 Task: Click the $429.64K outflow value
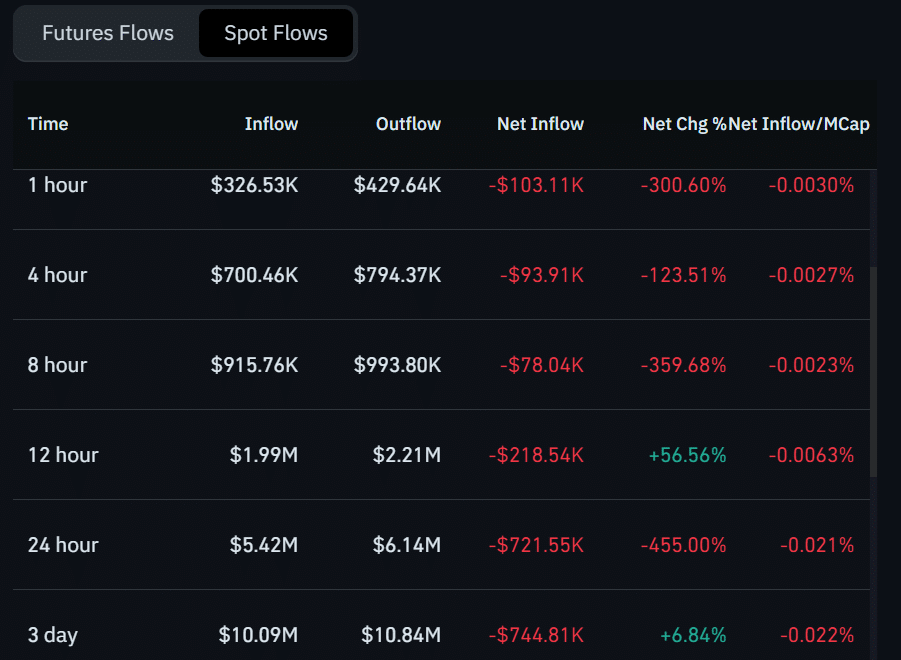pos(397,185)
